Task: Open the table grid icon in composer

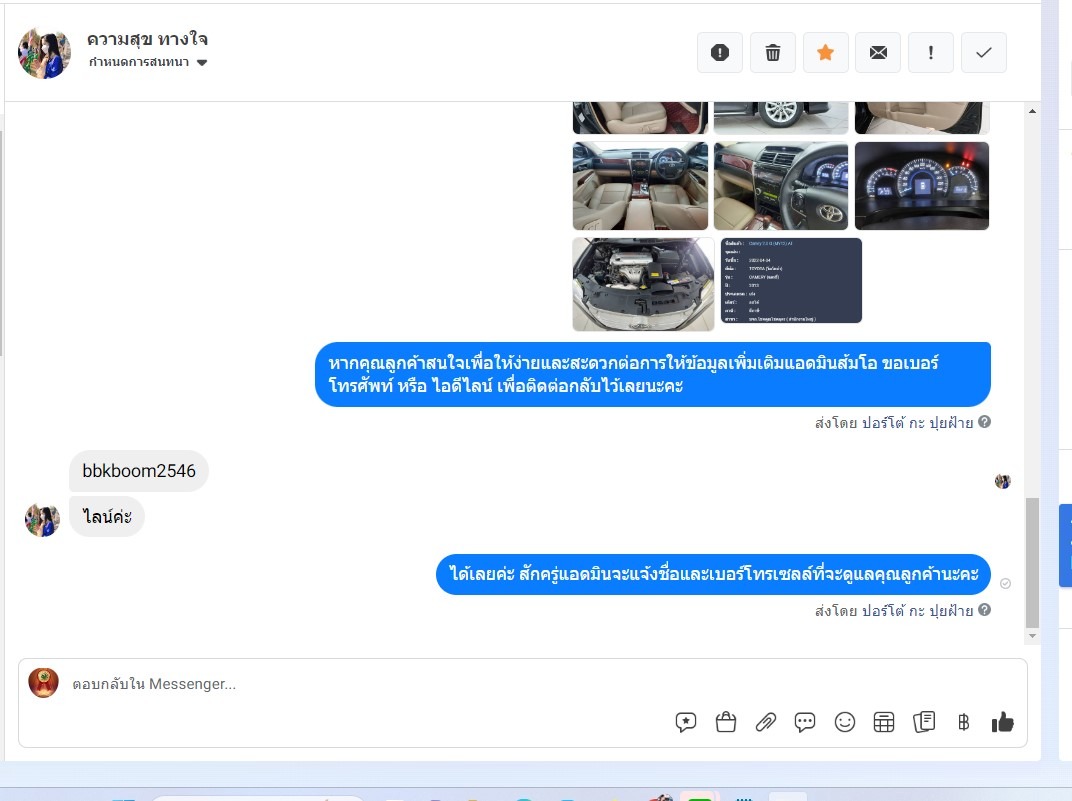Action: pyautogui.click(x=883, y=722)
